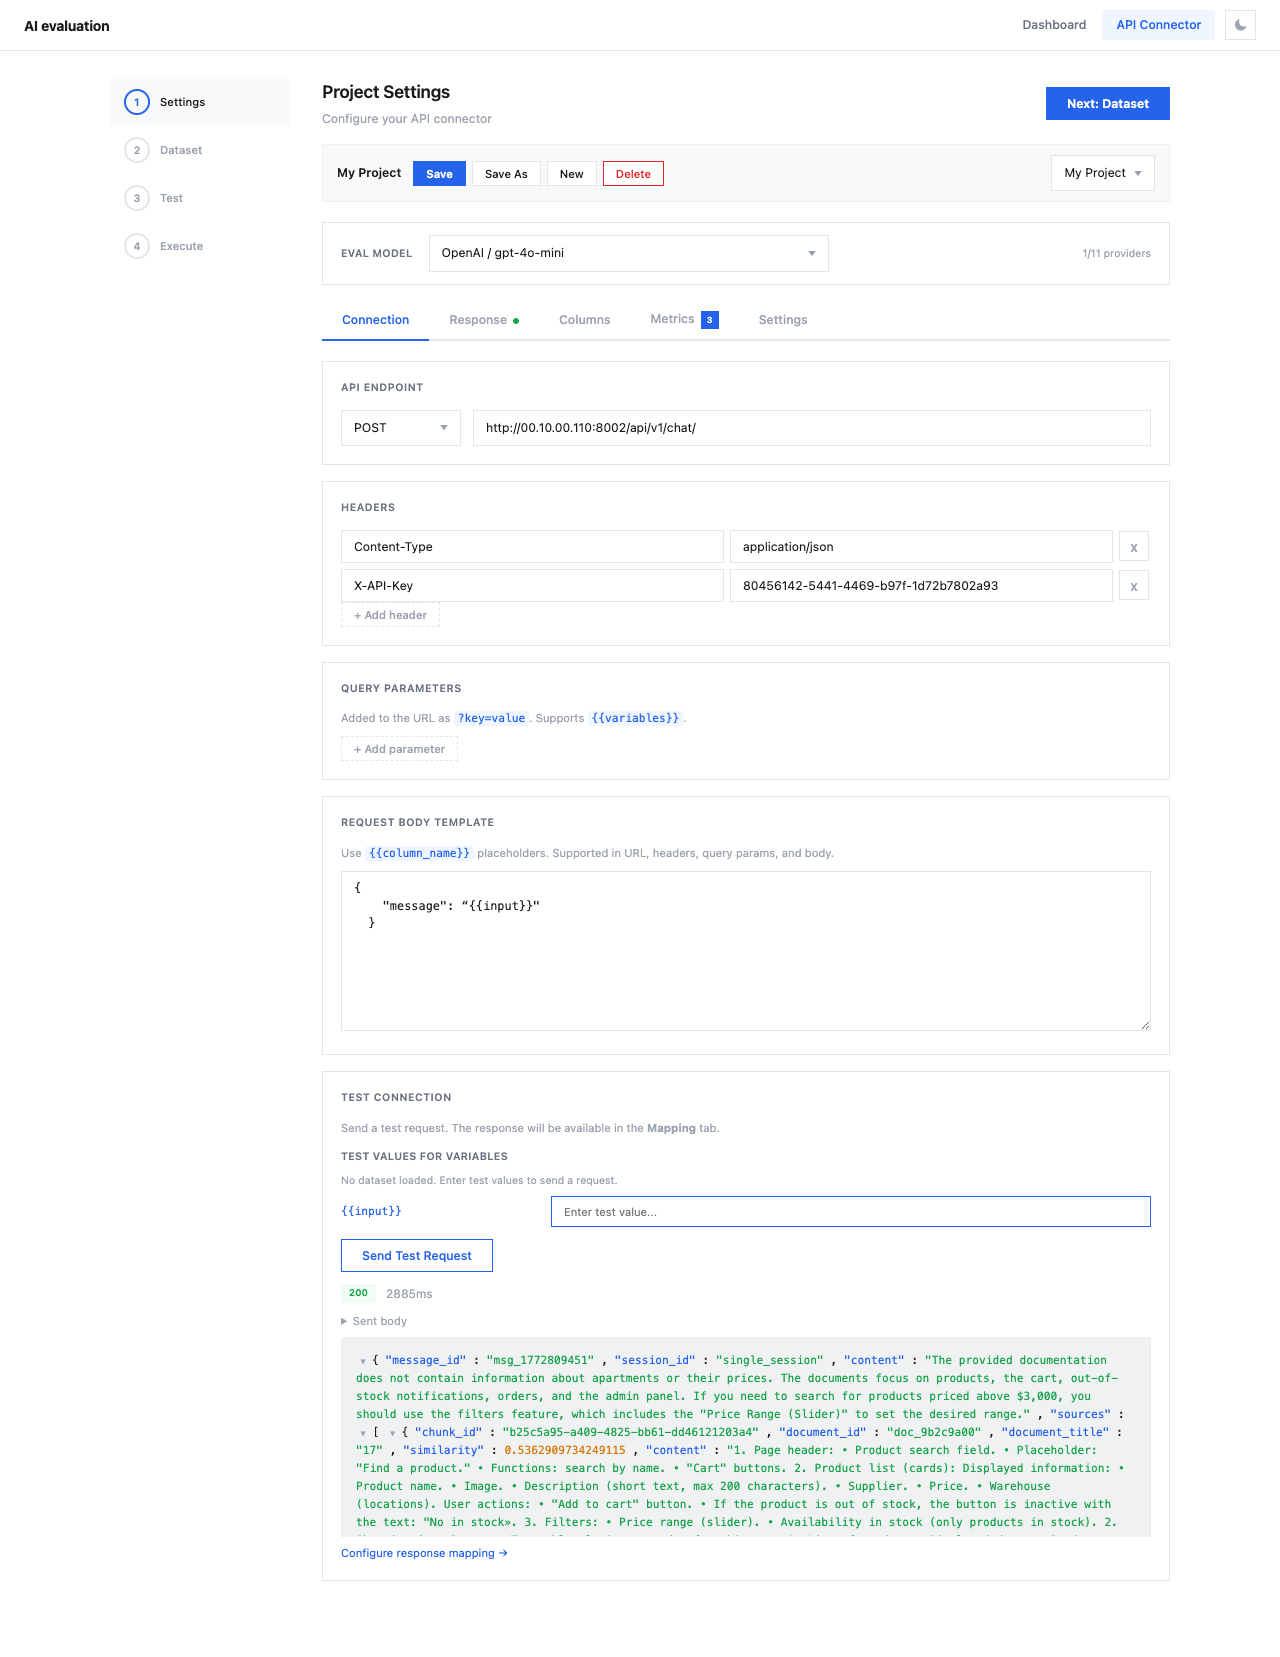Click step 2 Dataset circle icon
This screenshot has height=1657, width=1280.
(x=137, y=150)
